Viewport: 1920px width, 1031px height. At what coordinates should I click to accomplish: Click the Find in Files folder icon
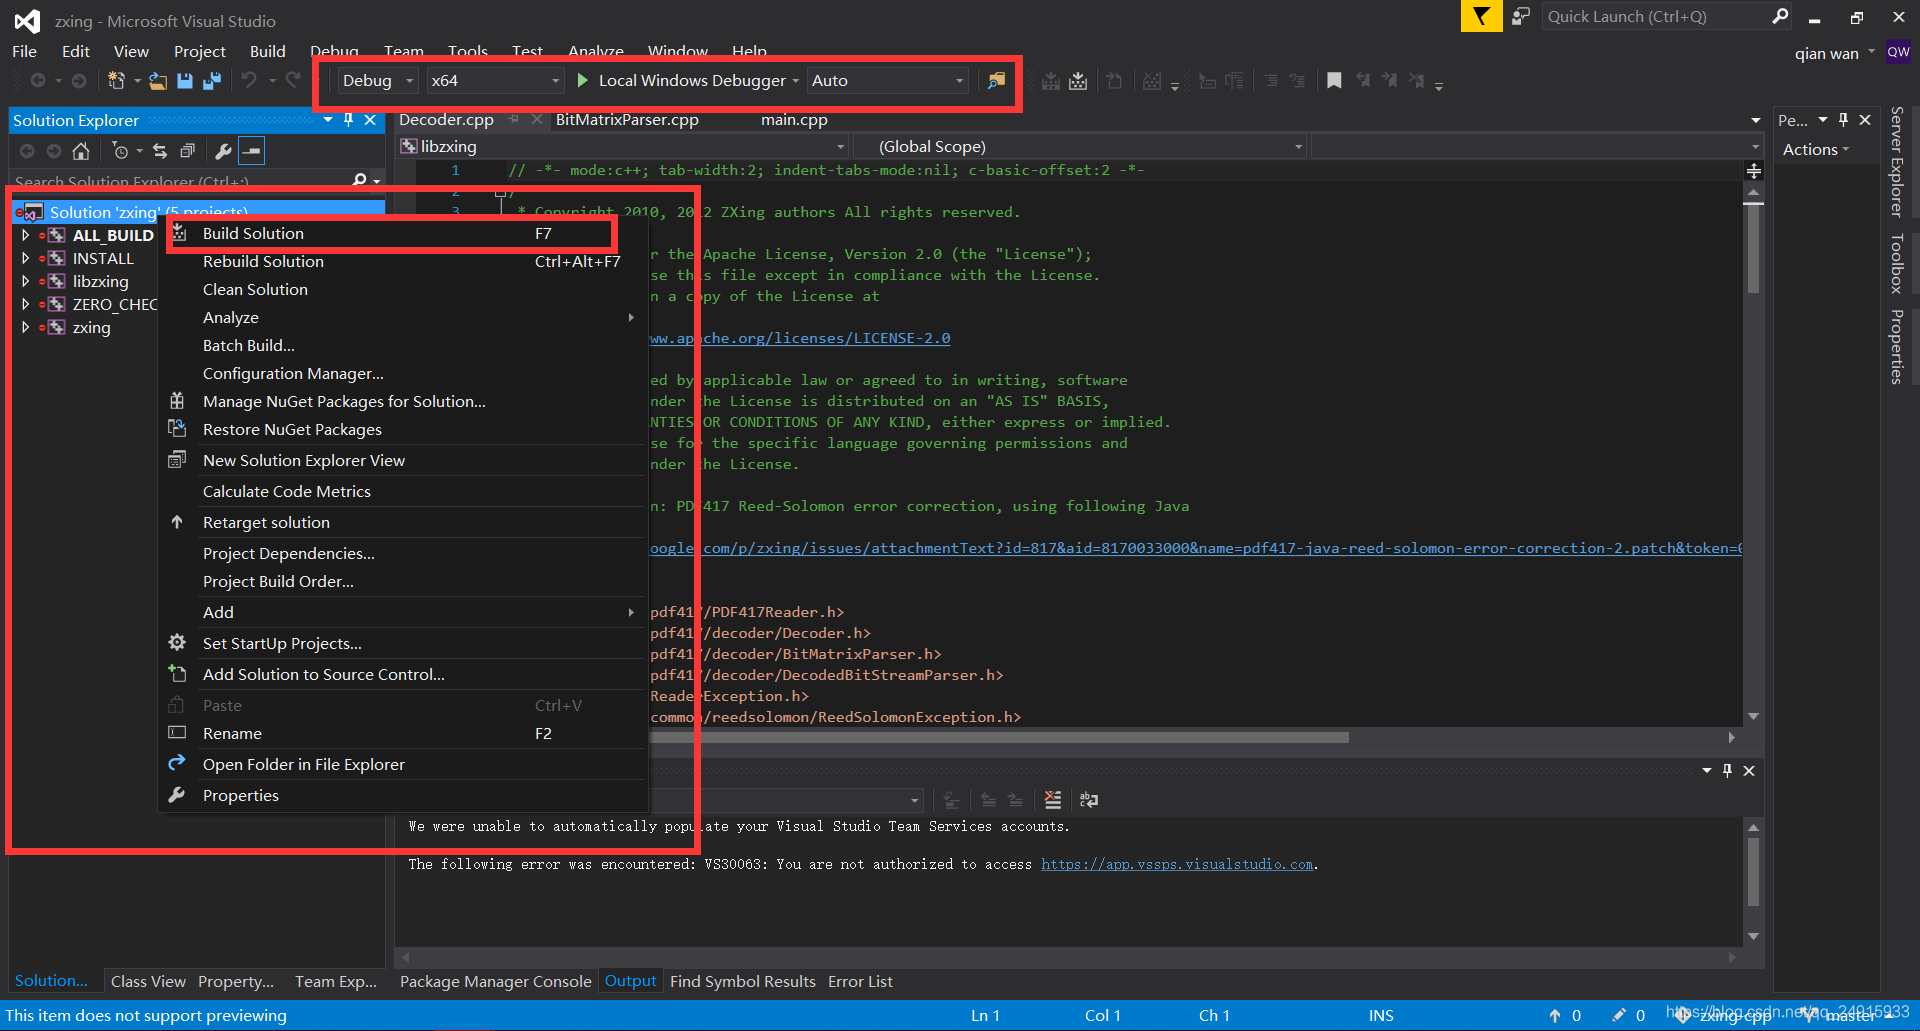[996, 81]
